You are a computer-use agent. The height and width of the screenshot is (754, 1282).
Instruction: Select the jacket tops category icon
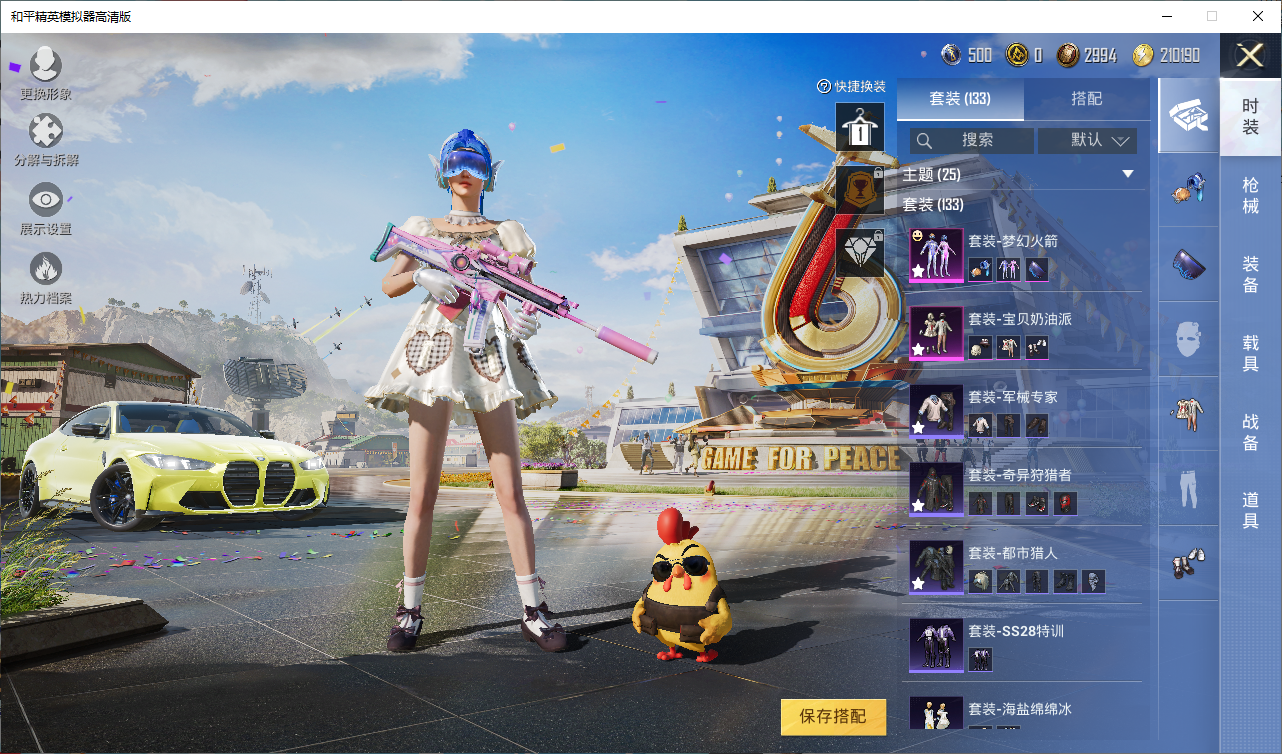(1188, 413)
